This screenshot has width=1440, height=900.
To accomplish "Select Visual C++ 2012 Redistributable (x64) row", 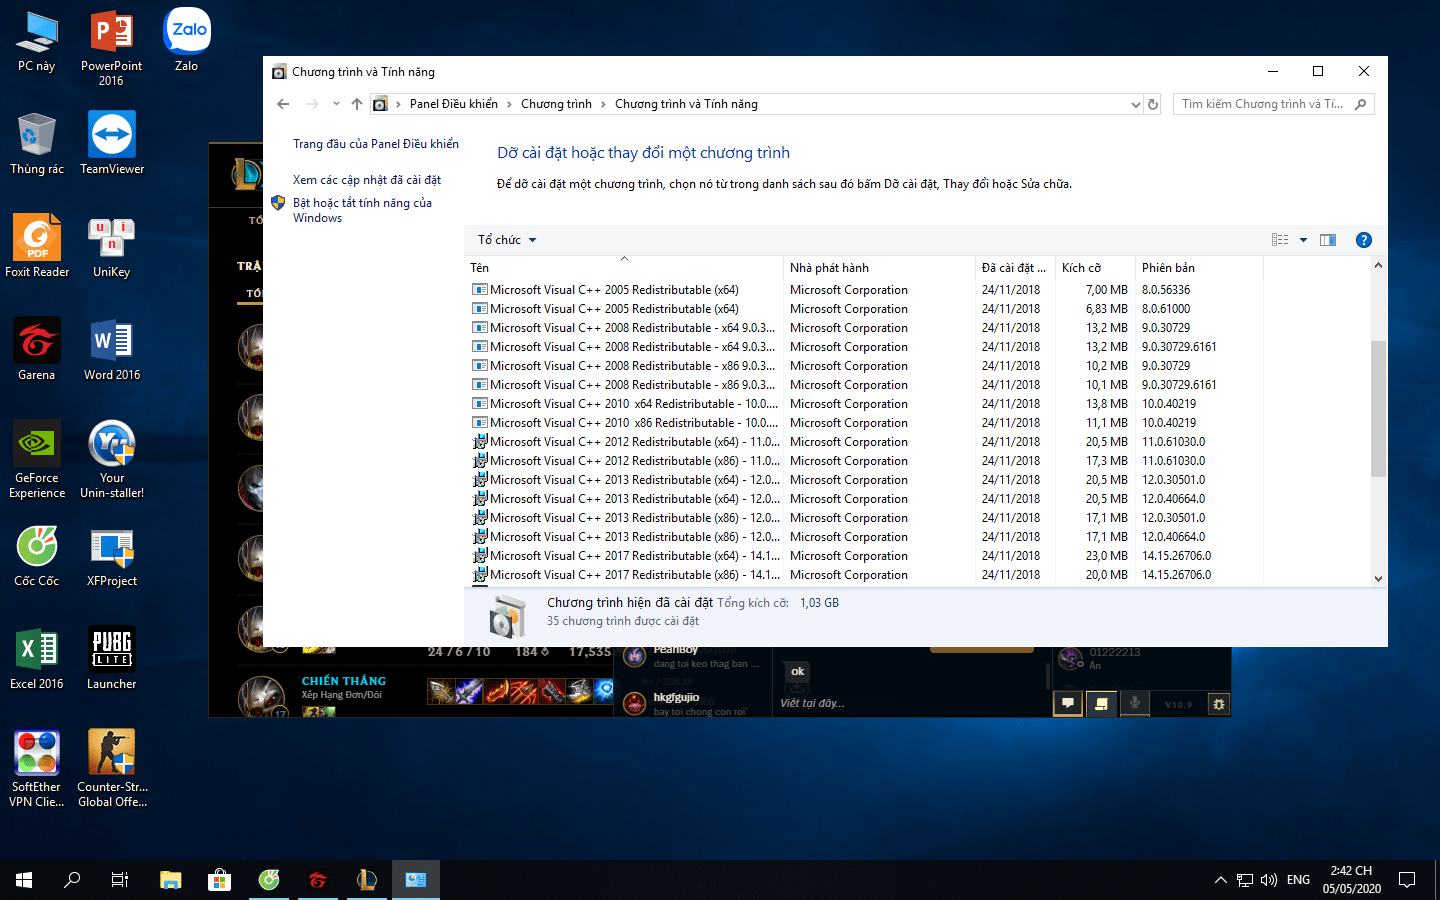I will pyautogui.click(x=866, y=442).
